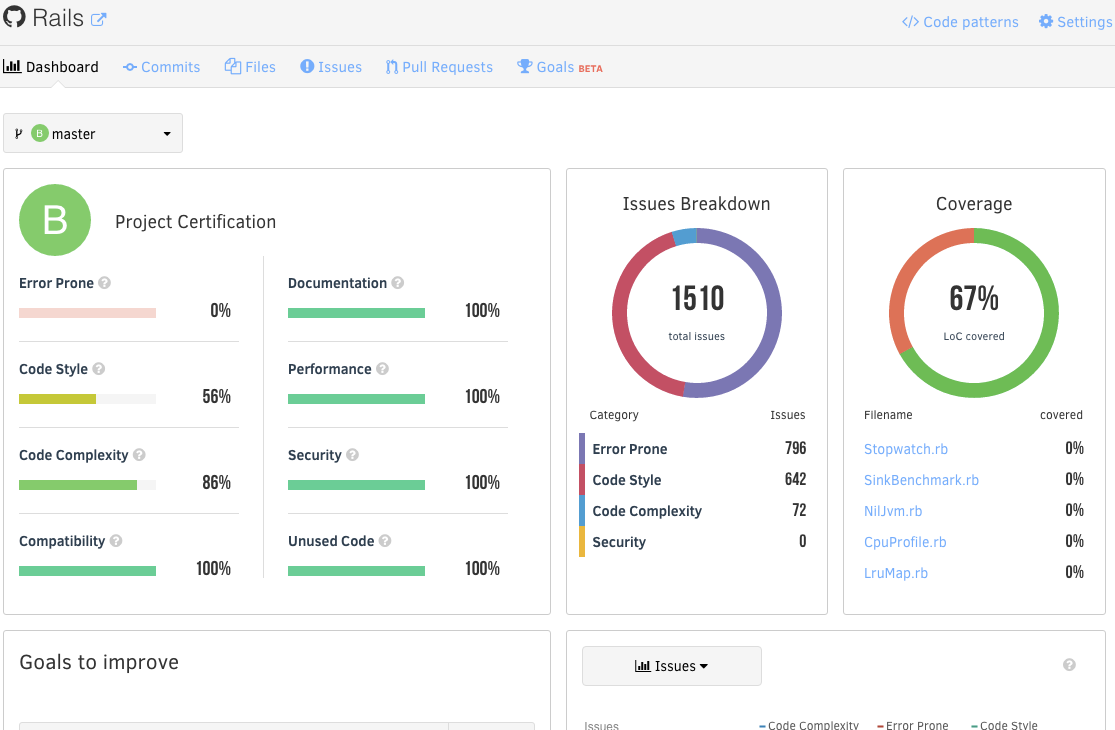Open the Settings link
Screen dimensions: 1115x730
coord(1076,22)
